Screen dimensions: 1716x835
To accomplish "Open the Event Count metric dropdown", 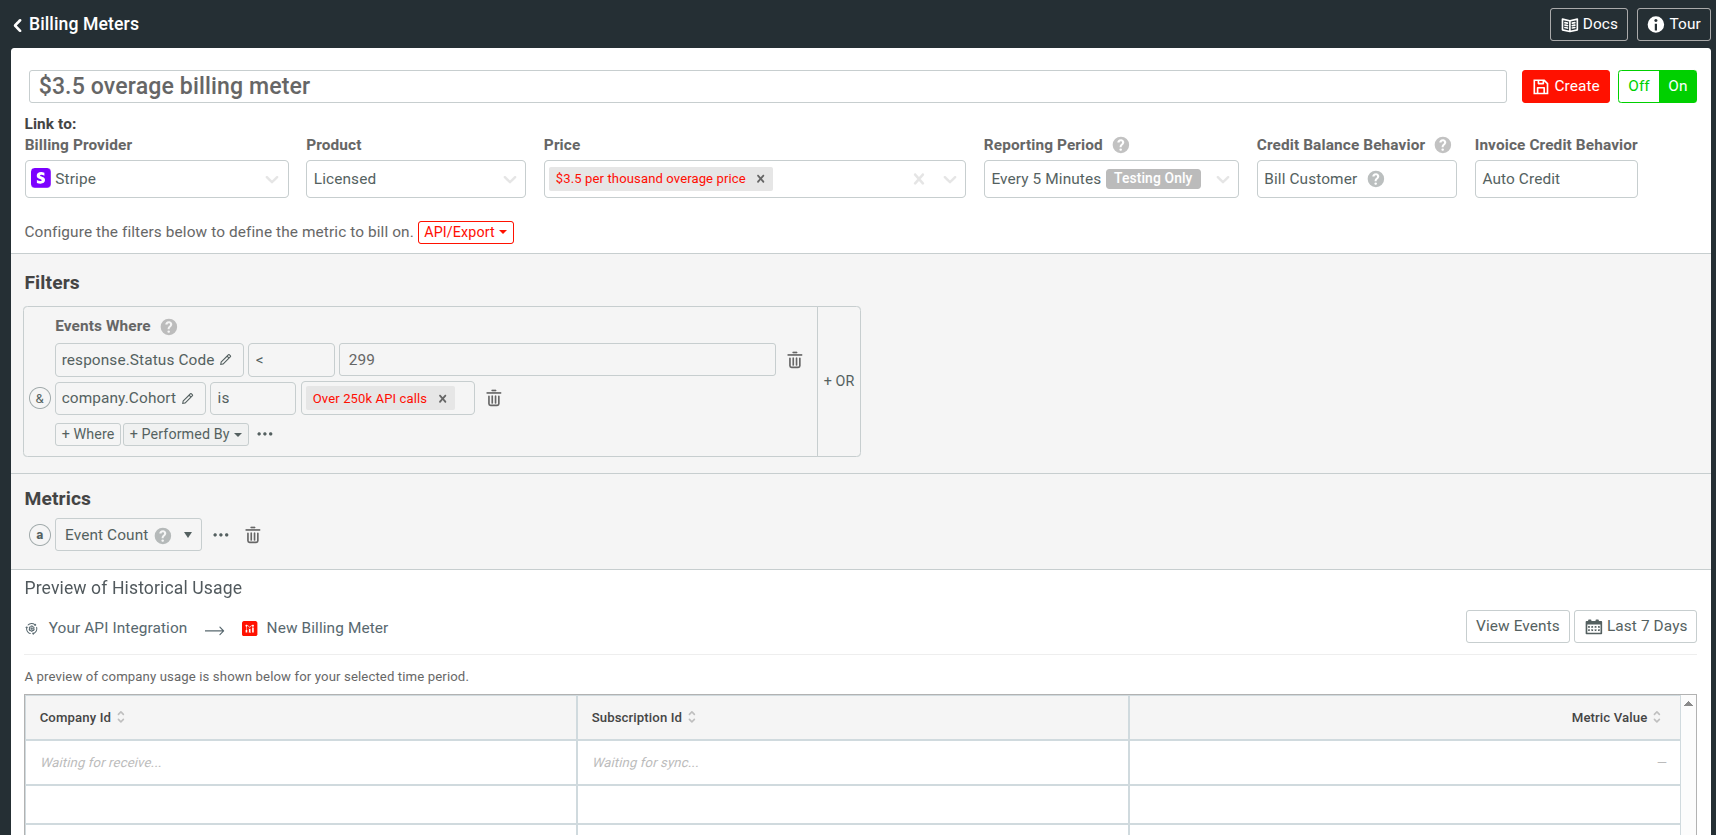I will pyautogui.click(x=128, y=535).
